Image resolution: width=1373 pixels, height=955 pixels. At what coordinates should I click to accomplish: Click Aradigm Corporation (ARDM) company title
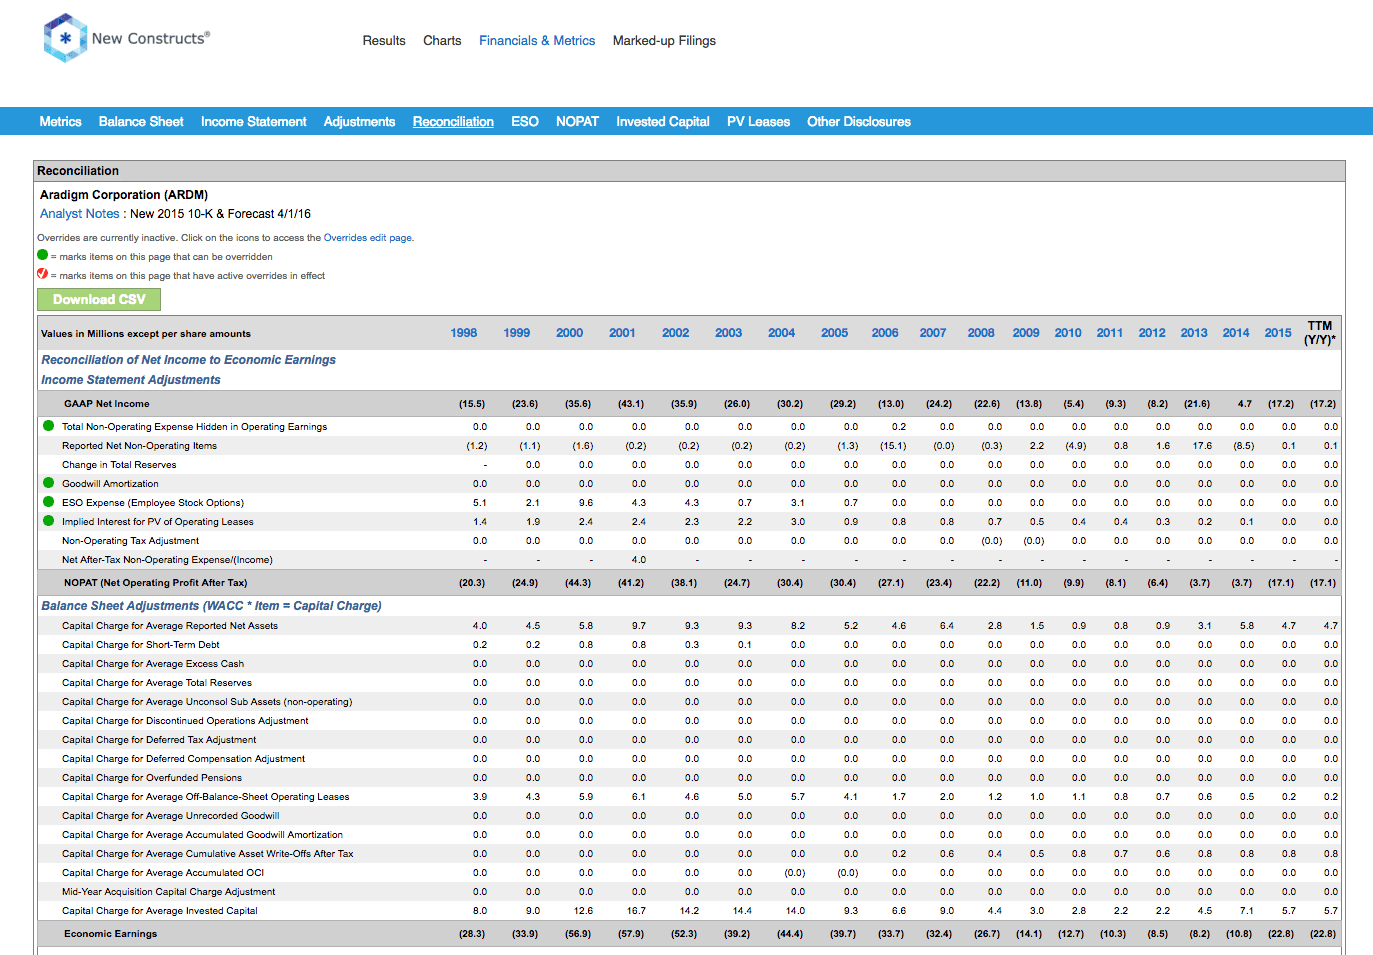point(124,195)
